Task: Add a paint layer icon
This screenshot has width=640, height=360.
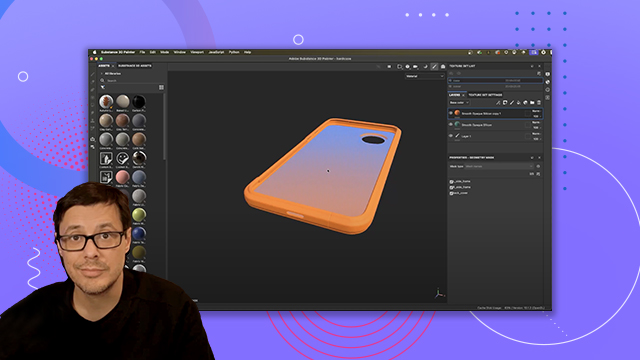Action: click(512, 103)
